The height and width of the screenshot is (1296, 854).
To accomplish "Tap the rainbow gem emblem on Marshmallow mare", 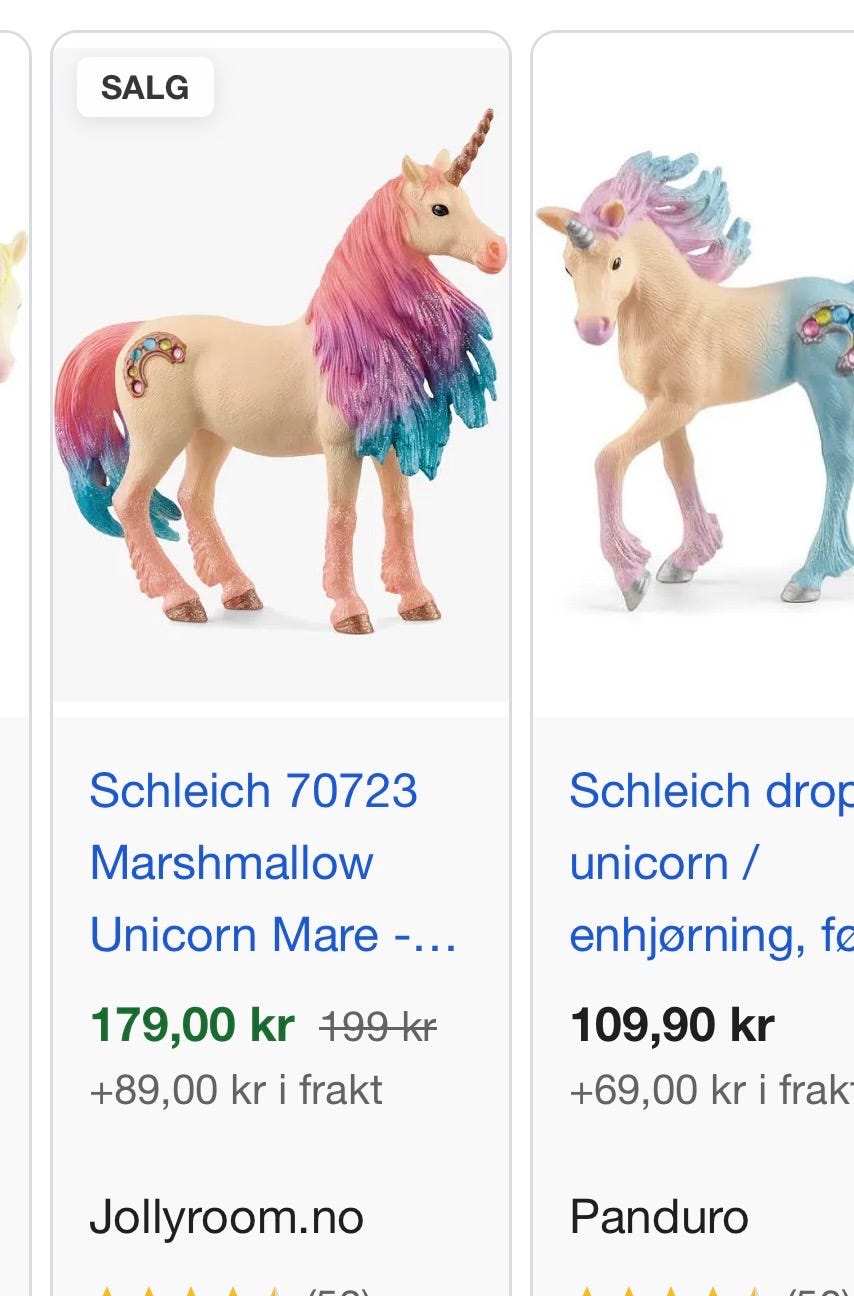I will point(154,363).
